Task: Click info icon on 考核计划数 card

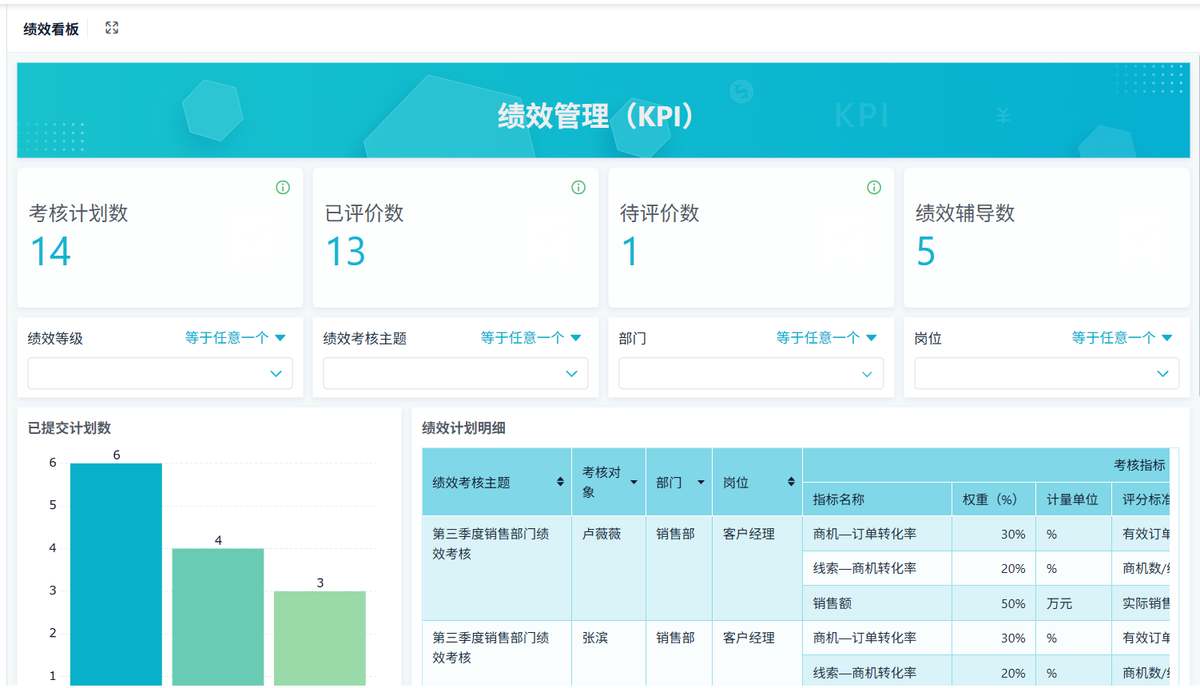Action: [x=283, y=187]
